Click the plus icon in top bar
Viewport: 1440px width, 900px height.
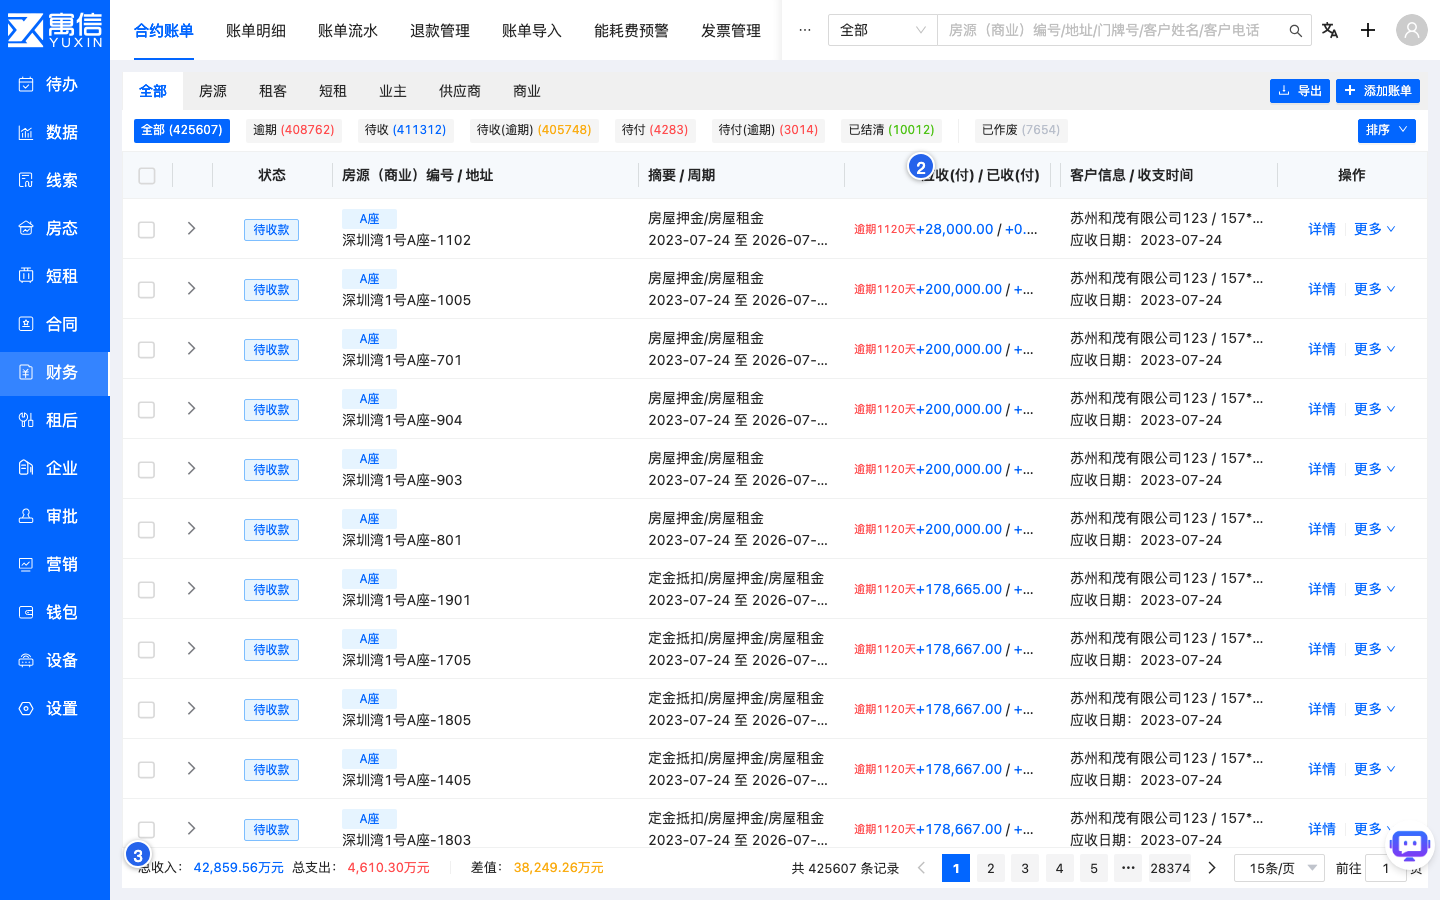(x=1368, y=30)
